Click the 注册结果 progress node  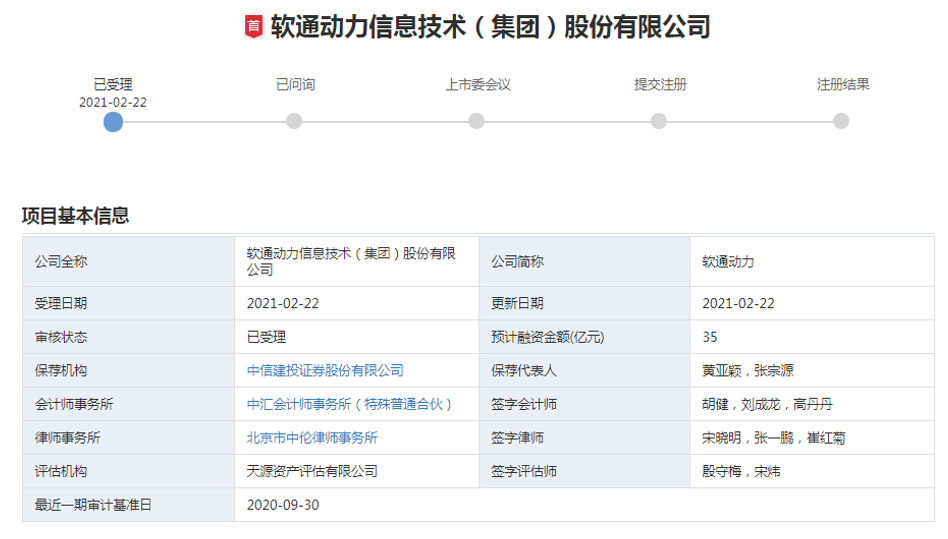point(841,121)
